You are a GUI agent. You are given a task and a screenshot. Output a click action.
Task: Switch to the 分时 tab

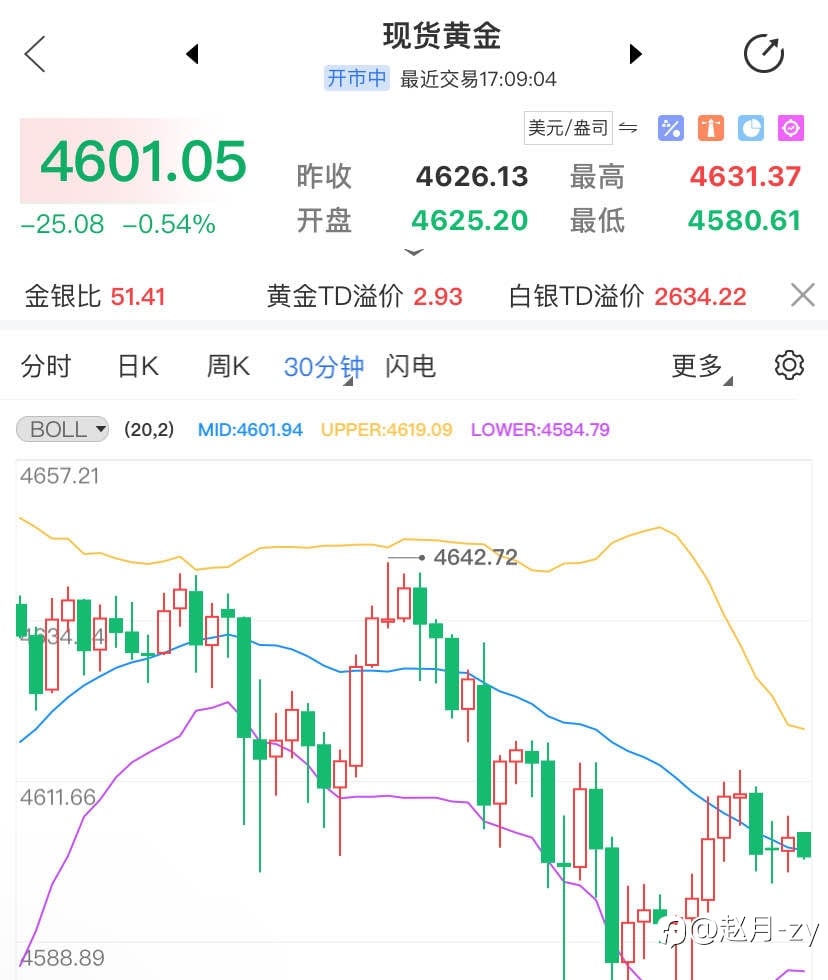point(46,367)
